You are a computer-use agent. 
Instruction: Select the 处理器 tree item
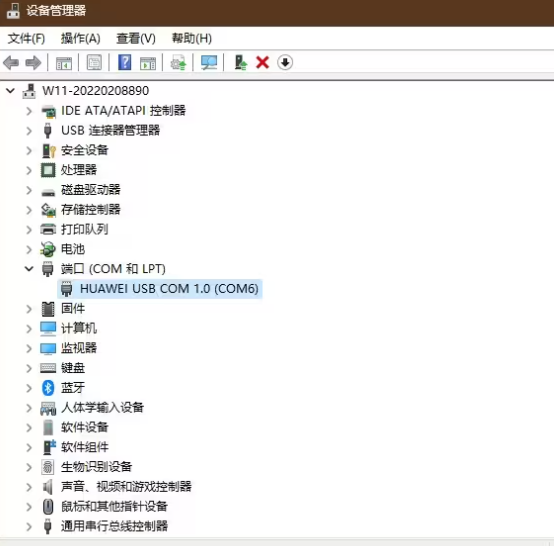click(x=79, y=170)
